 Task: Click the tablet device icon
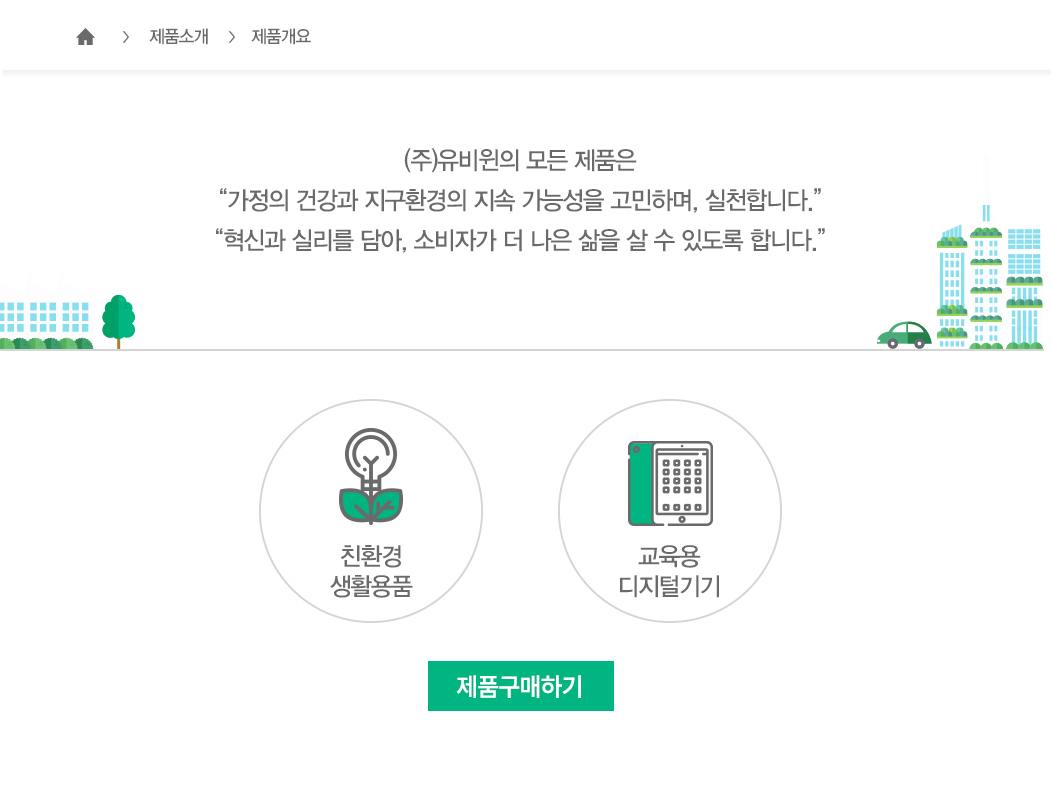pyautogui.click(x=670, y=483)
